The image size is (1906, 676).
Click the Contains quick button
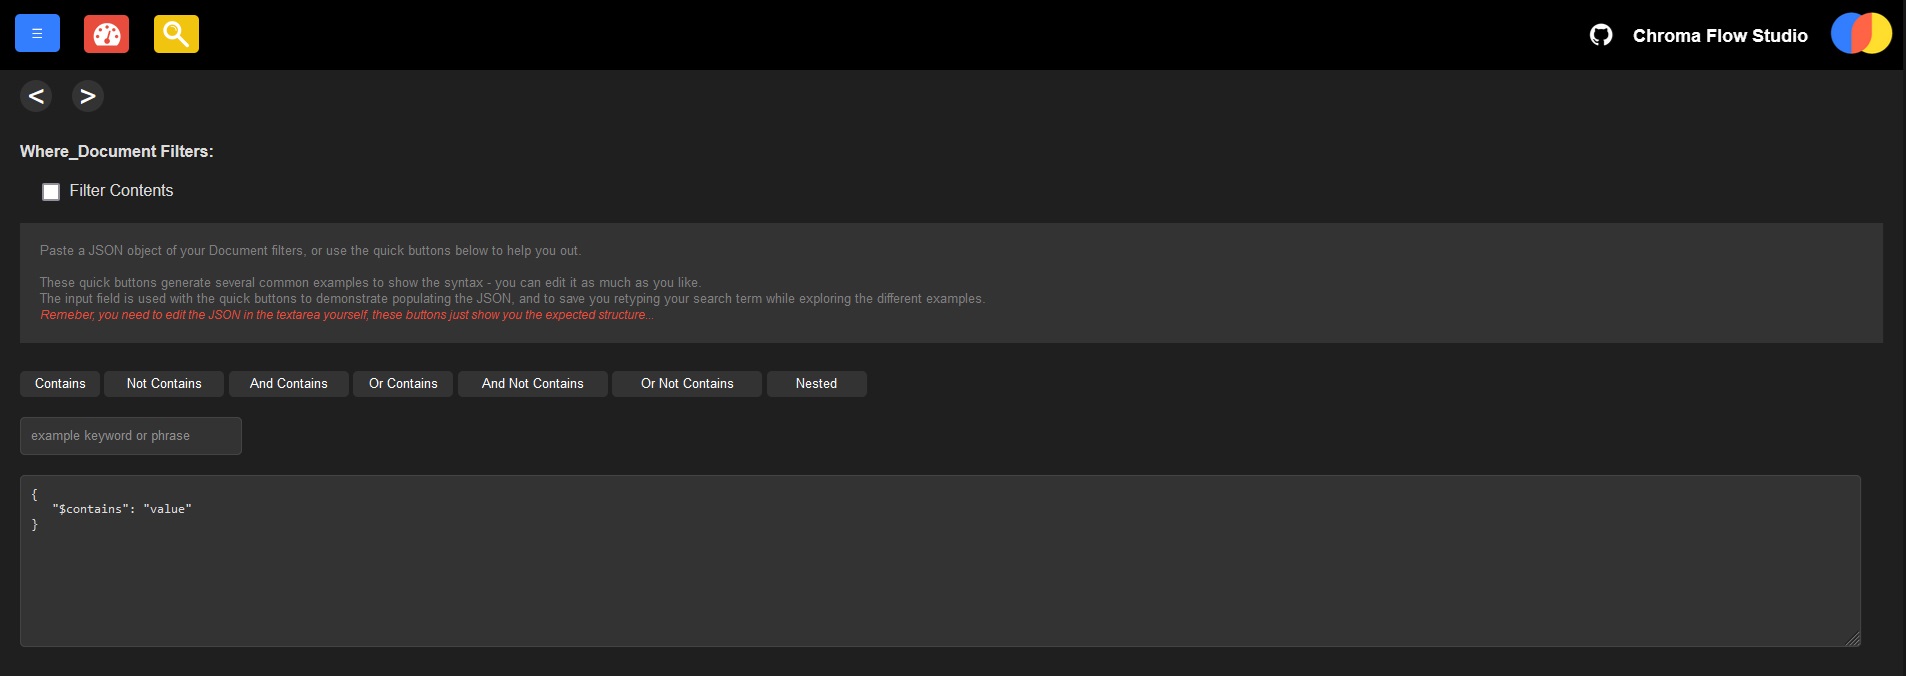60,384
